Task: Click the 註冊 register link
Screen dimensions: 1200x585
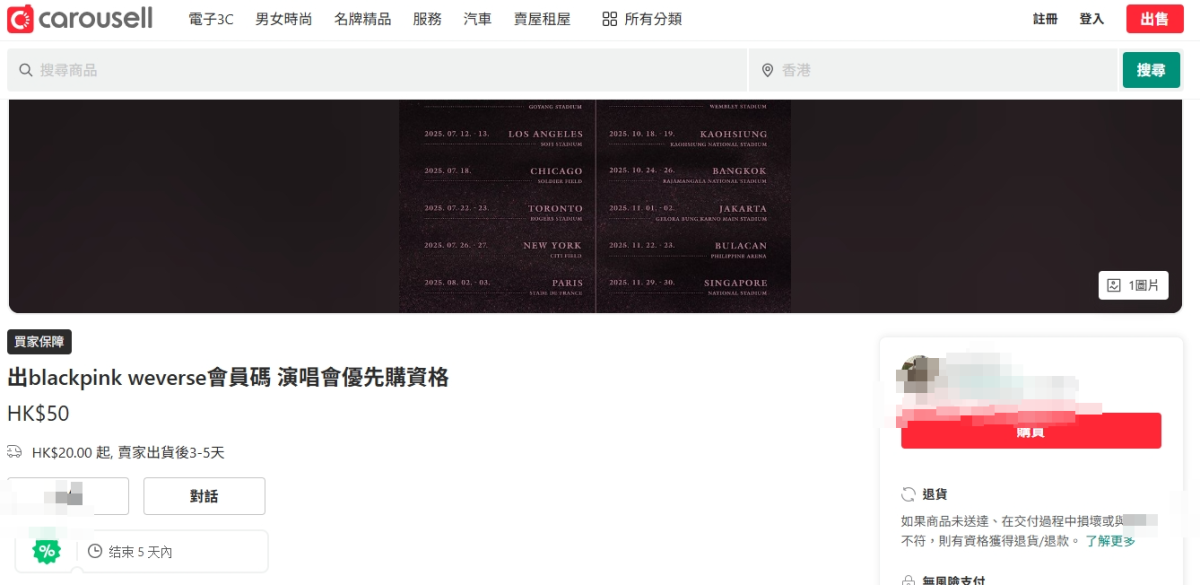Action: point(1045,19)
